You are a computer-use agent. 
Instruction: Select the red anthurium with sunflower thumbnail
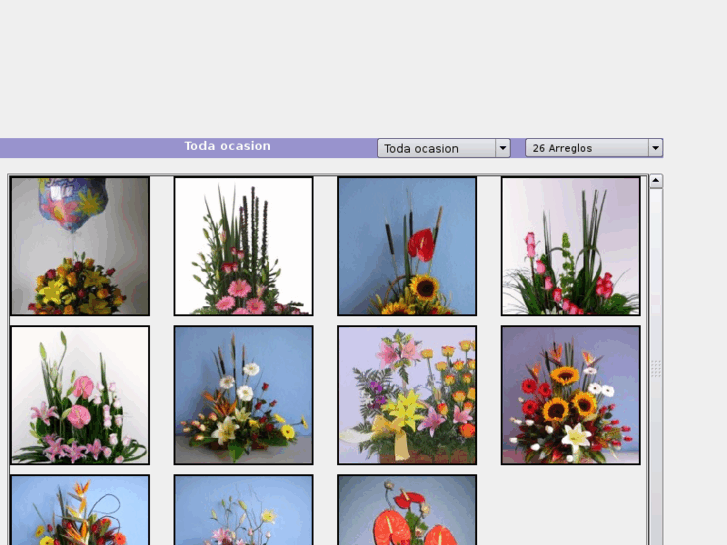[407, 246]
